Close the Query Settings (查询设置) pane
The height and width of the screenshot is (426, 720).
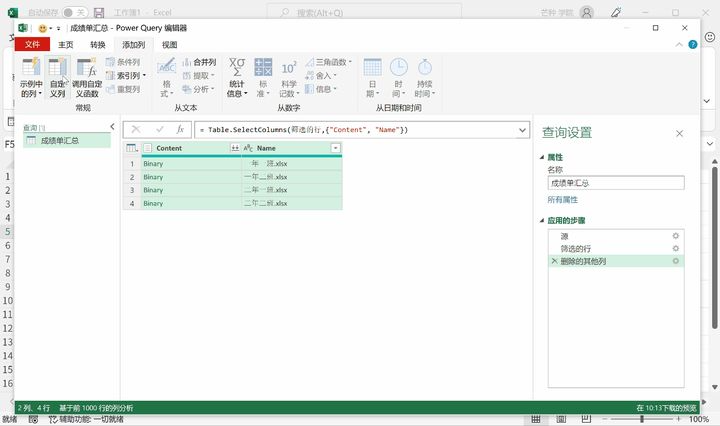coord(680,134)
